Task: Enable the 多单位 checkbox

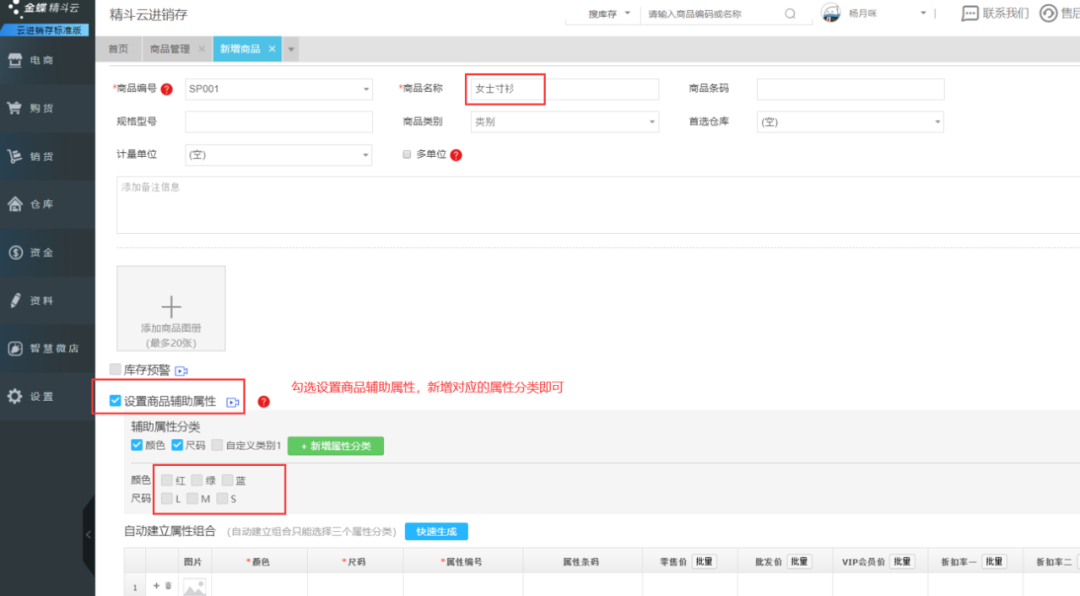Action: point(406,154)
